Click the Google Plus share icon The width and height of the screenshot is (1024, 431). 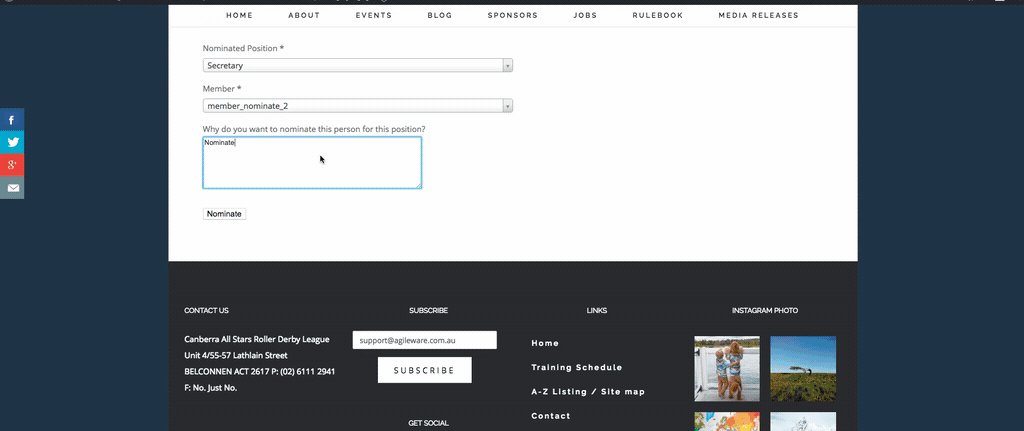(12, 165)
